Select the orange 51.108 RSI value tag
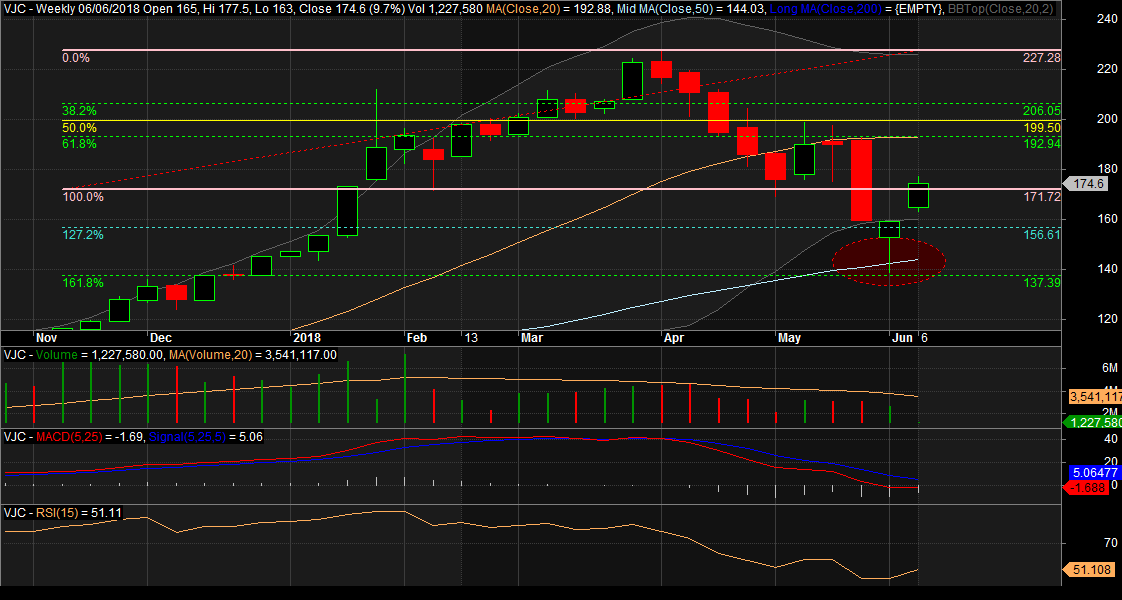This screenshot has width=1122, height=600. pos(1088,569)
